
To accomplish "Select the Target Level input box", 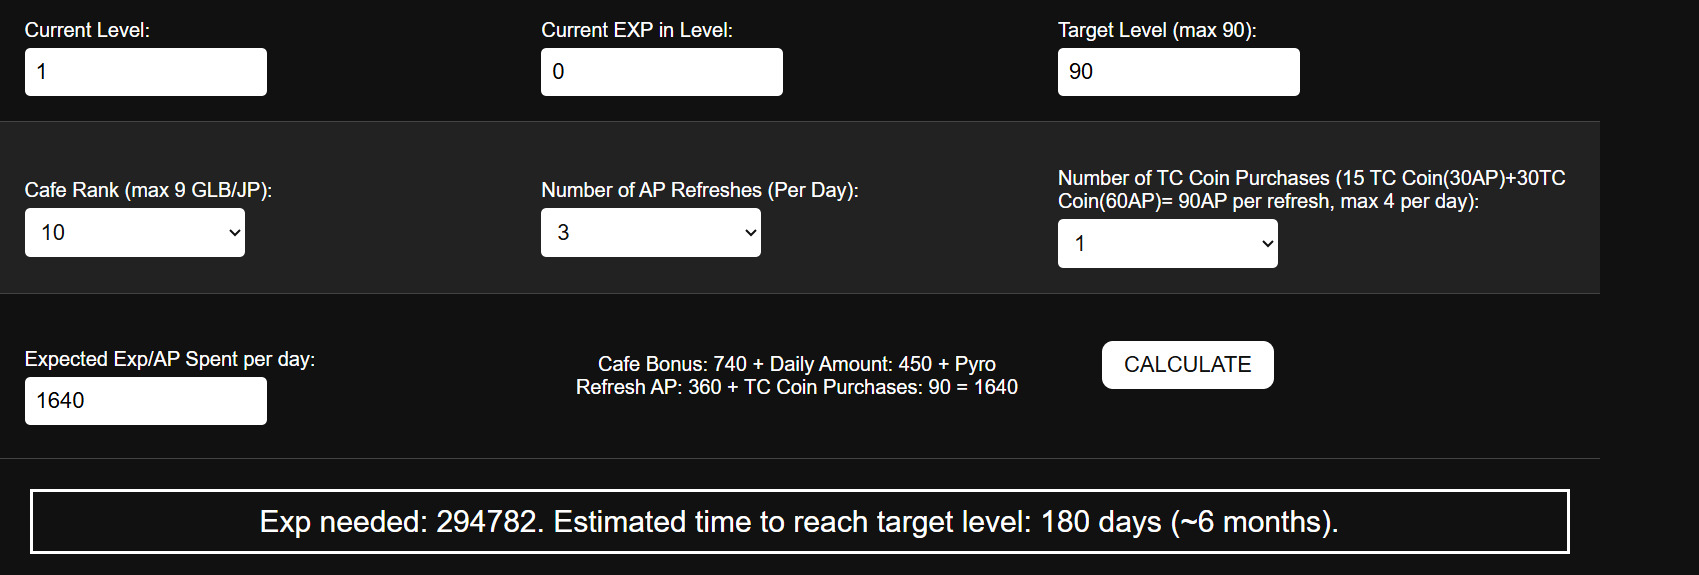I will point(1178,72).
